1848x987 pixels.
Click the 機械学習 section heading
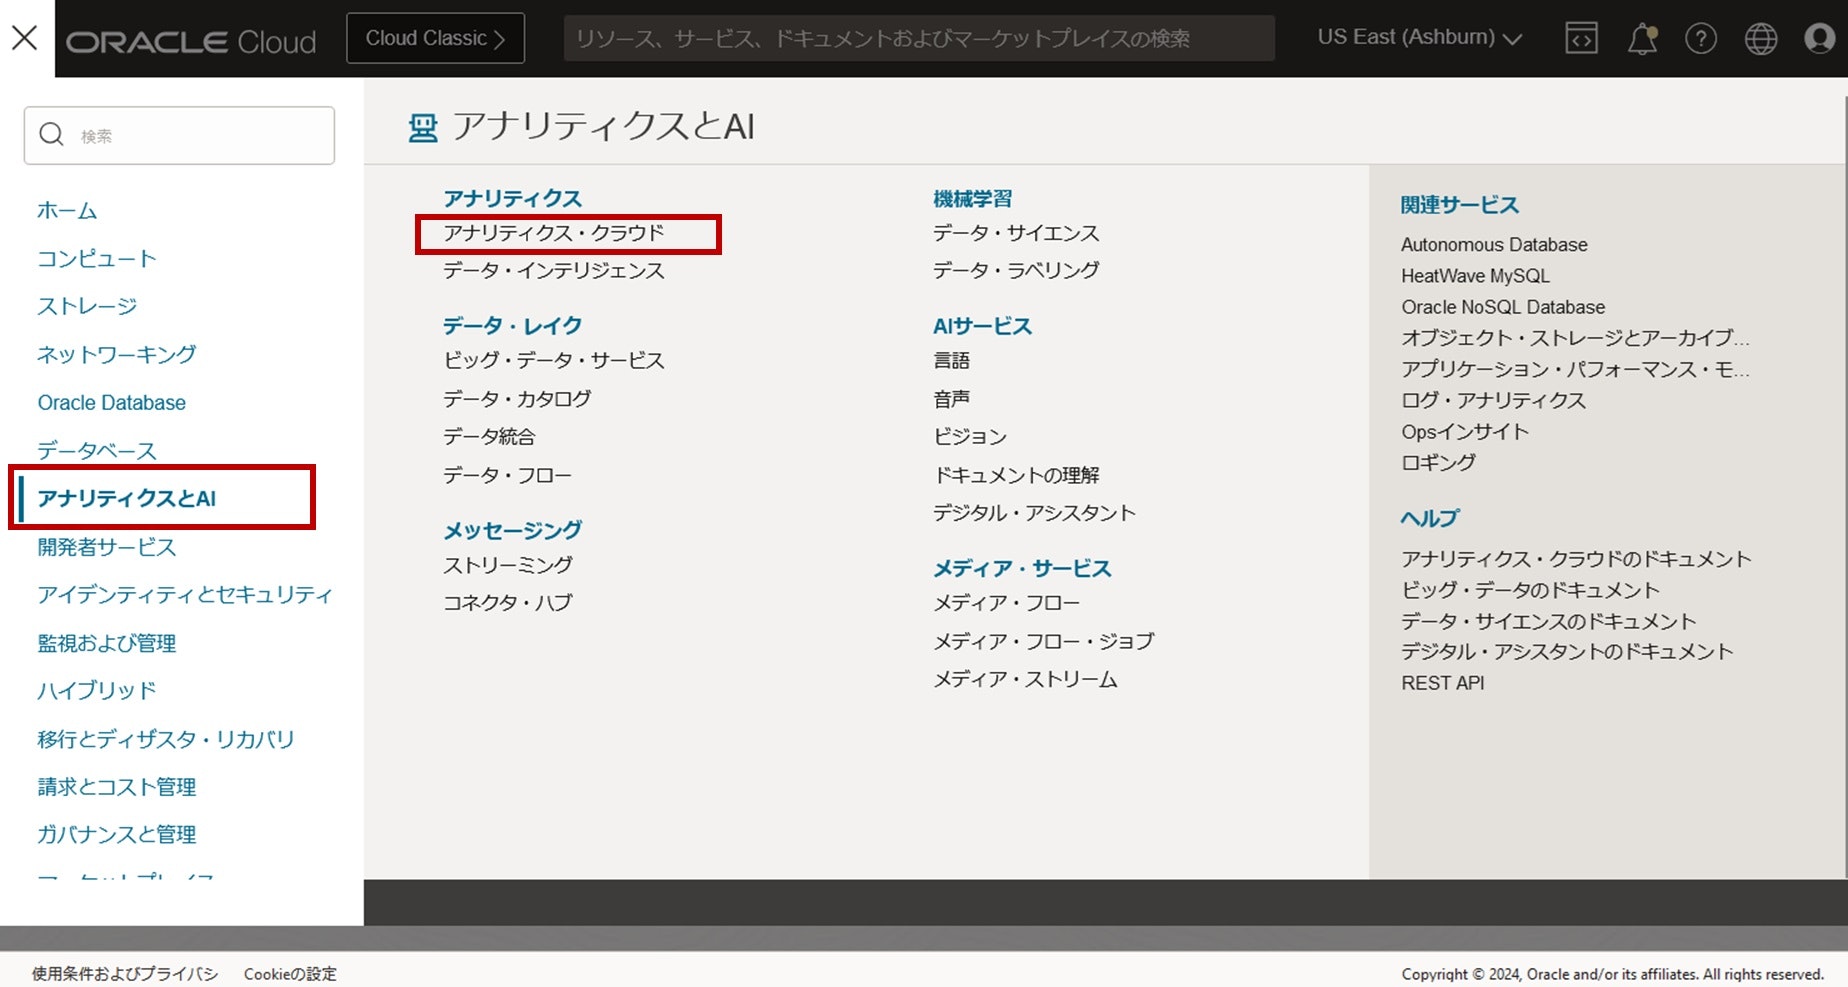(x=972, y=198)
